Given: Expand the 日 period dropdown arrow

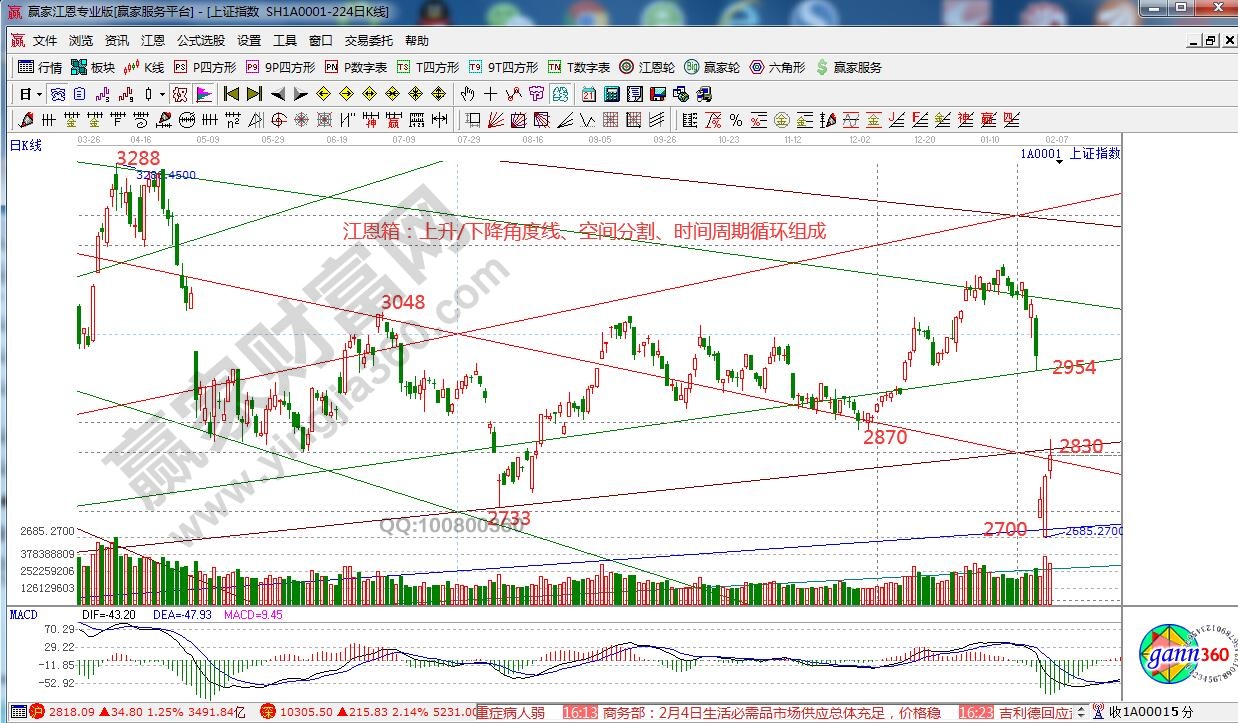Looking at the screenshot, I should point(38,94).
